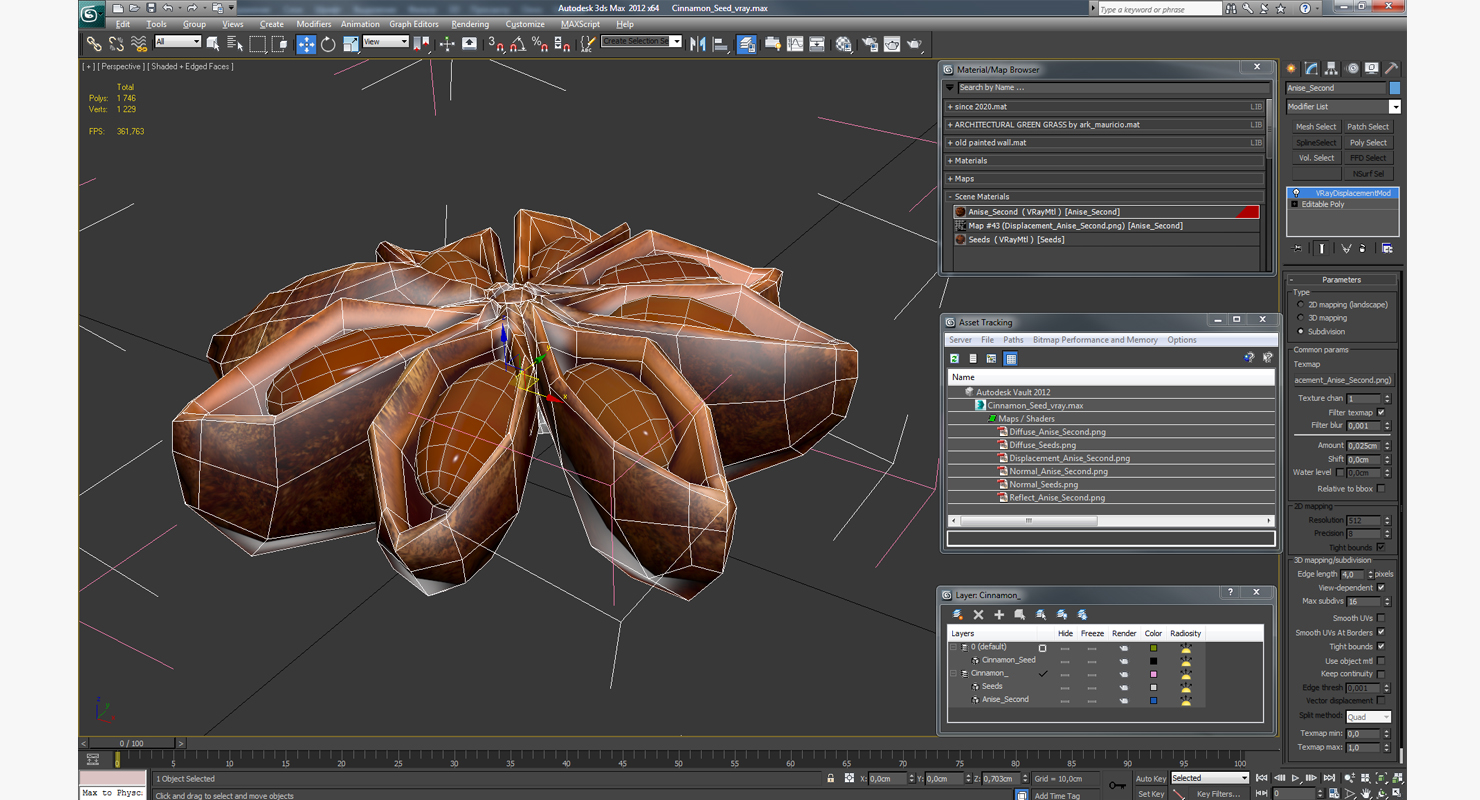Expand the Maps group in Material Browser
Image resolution: width=1480 pixels, height=800 pixels.
point(951,179)
